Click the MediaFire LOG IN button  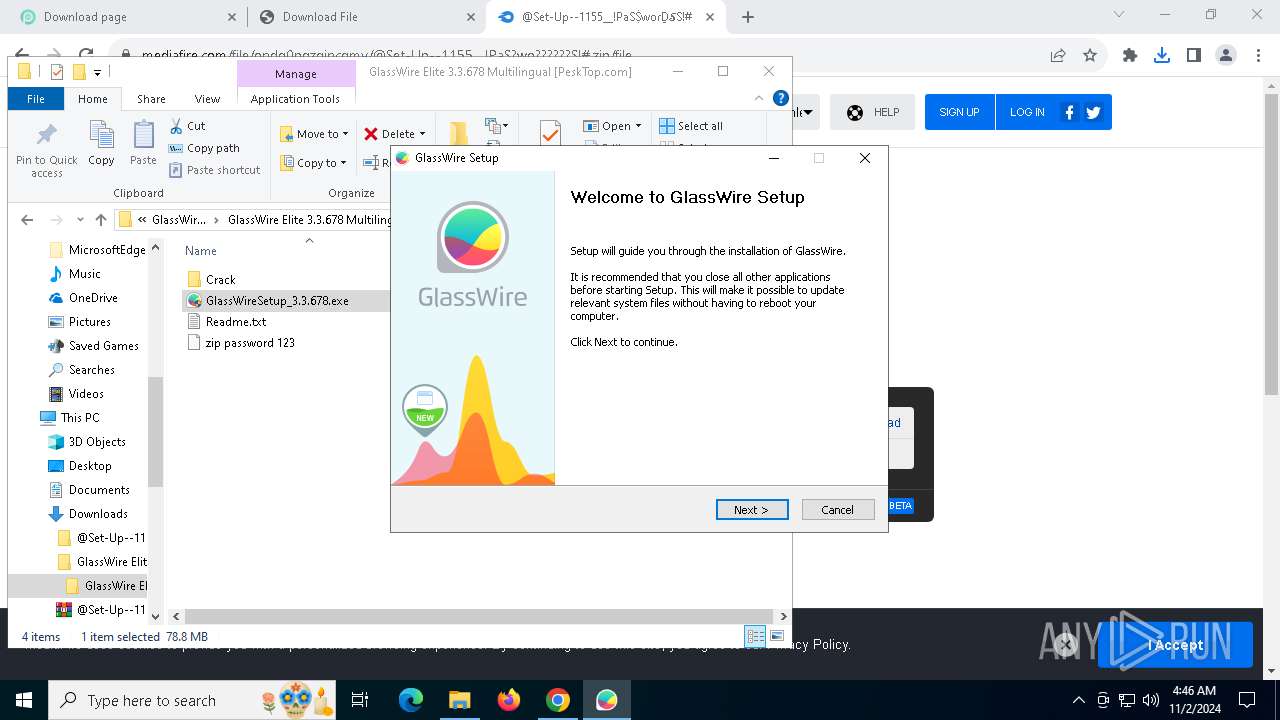[1027, 112]
